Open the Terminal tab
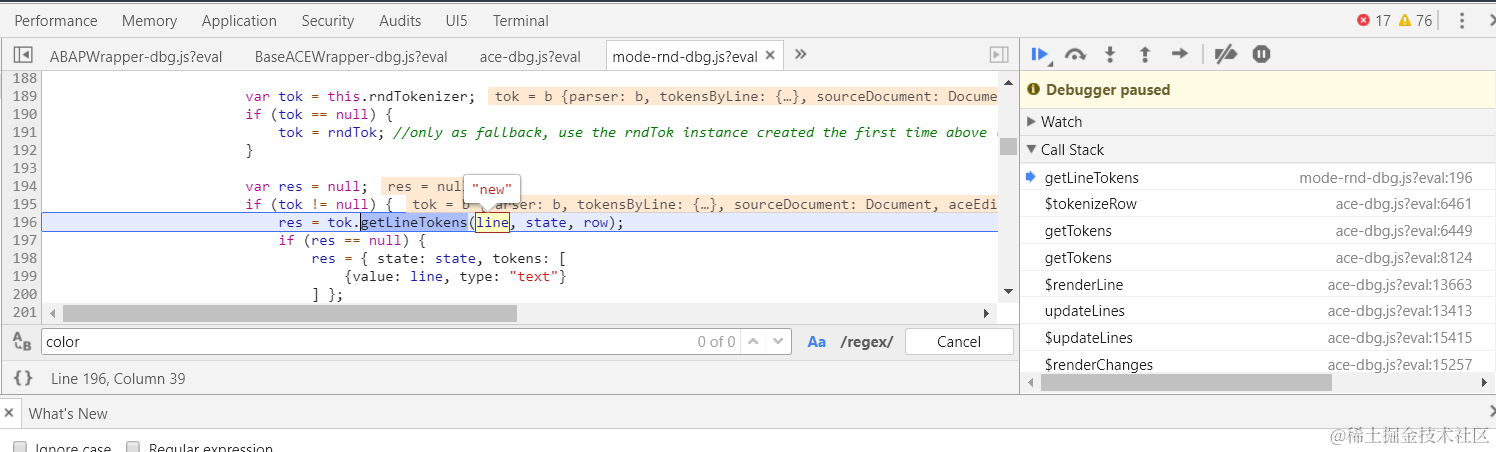Screen dimensions: 1496x452 (x=521, y=20)
